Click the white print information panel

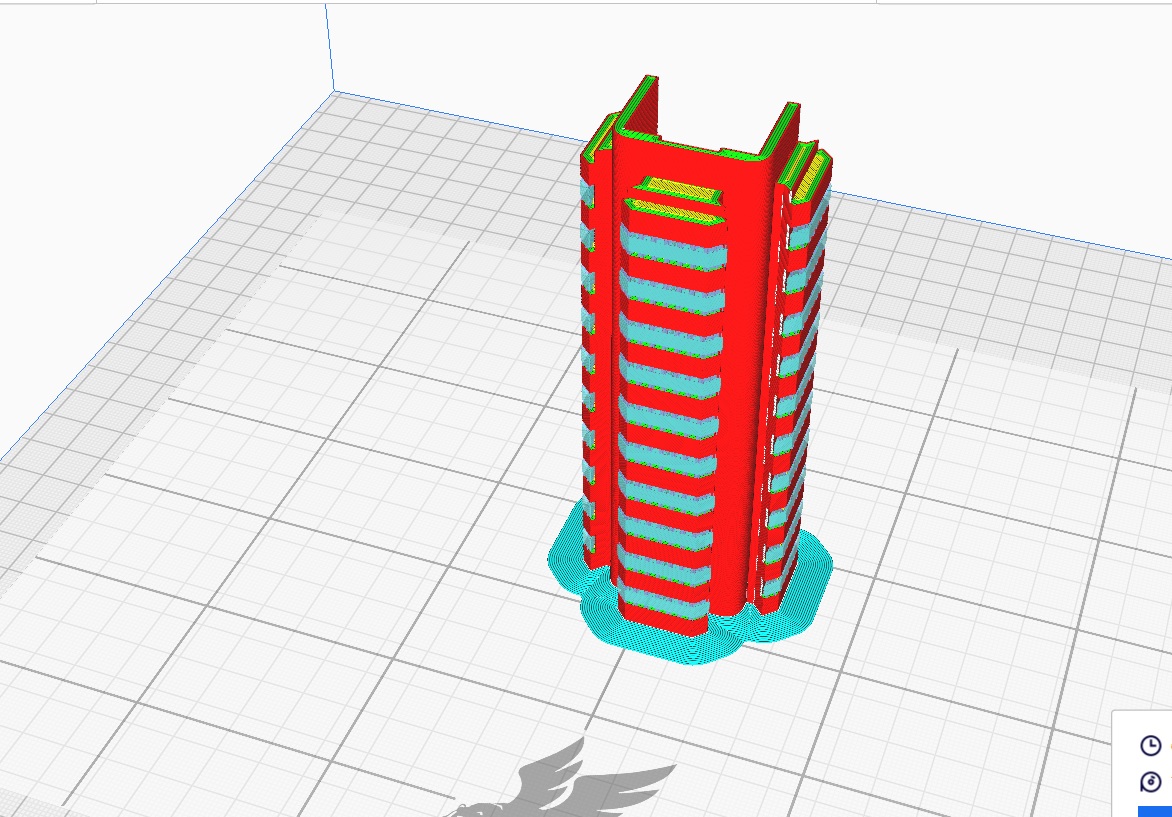(1143, 763)
